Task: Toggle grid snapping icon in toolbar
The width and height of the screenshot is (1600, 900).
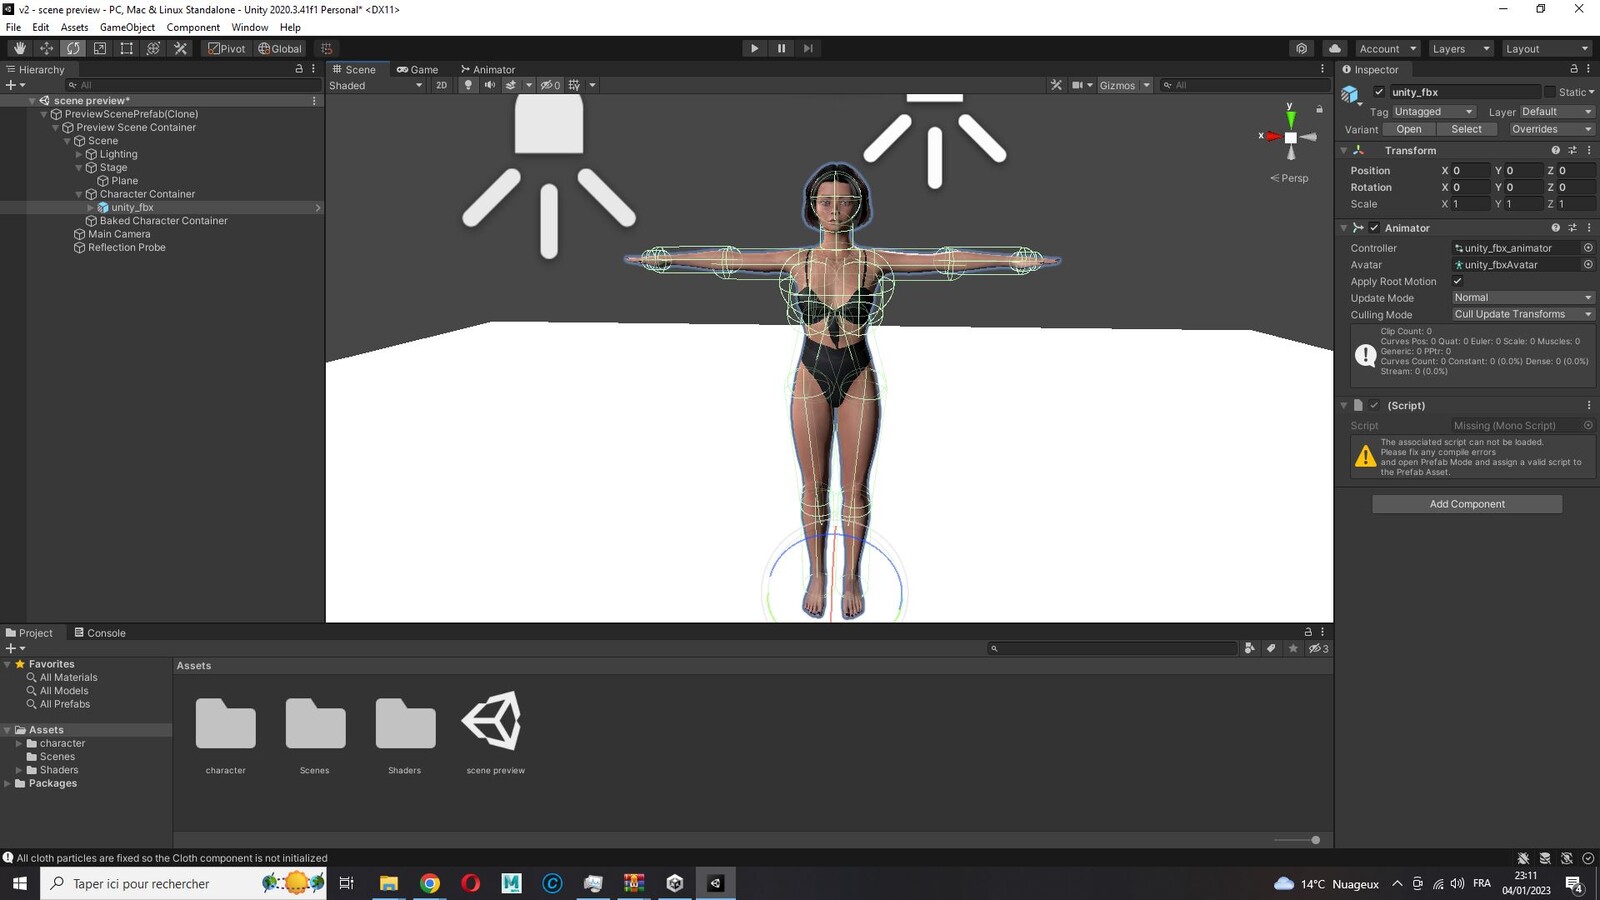Action: point(327,48)
